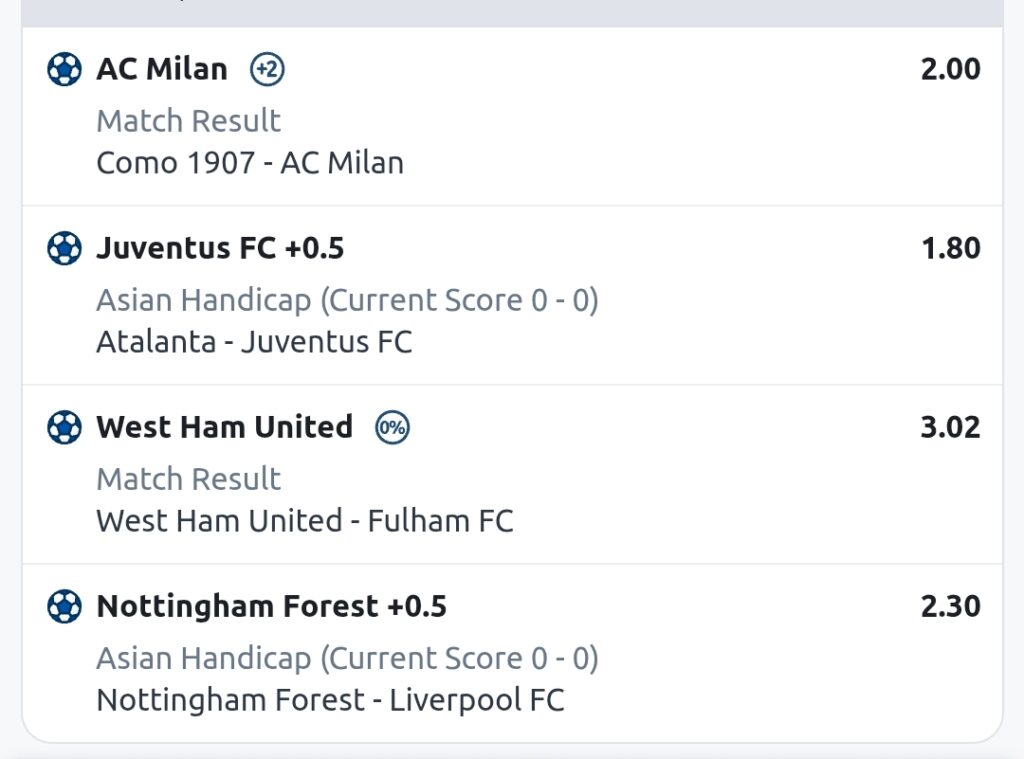Click Match Result label under AC Milan
The image size is (1024, 759).
pos(189,121)
